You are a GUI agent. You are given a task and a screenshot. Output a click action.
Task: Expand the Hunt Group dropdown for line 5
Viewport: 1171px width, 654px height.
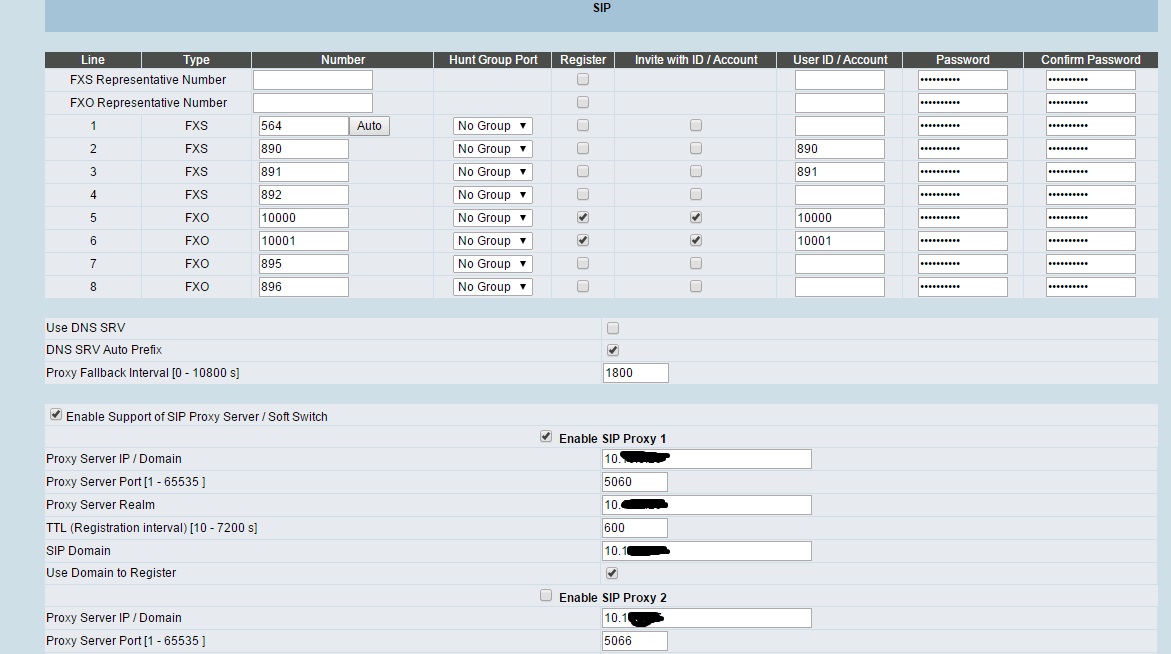pyautogui.click(x=492, y=218)
